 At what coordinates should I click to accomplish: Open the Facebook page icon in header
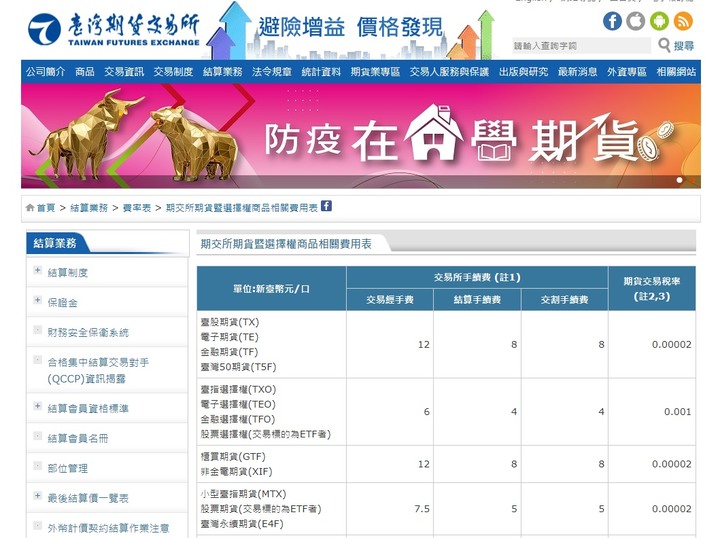tap(612, 21)
